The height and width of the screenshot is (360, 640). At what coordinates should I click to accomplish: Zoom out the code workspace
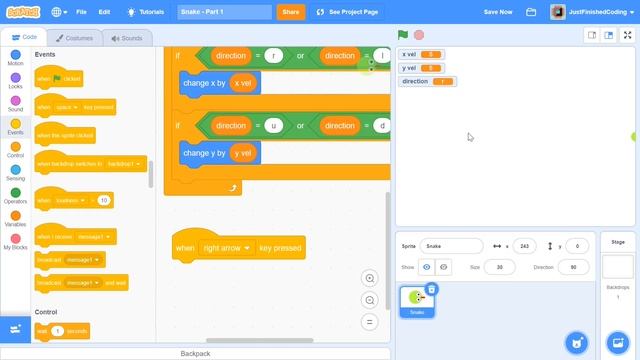(x=370, y=300)
